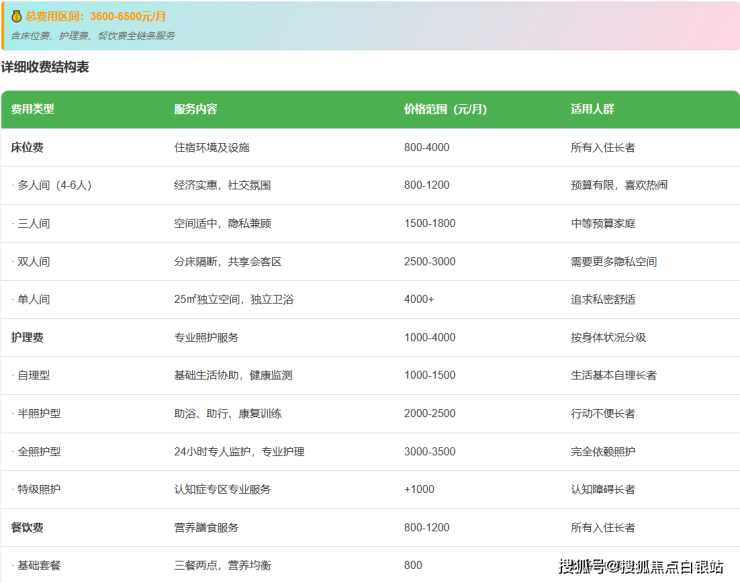Click the 基础套餐 row label
Image resolution: width=740 pixels, height=583 pixels.
[x=36, y=565]
